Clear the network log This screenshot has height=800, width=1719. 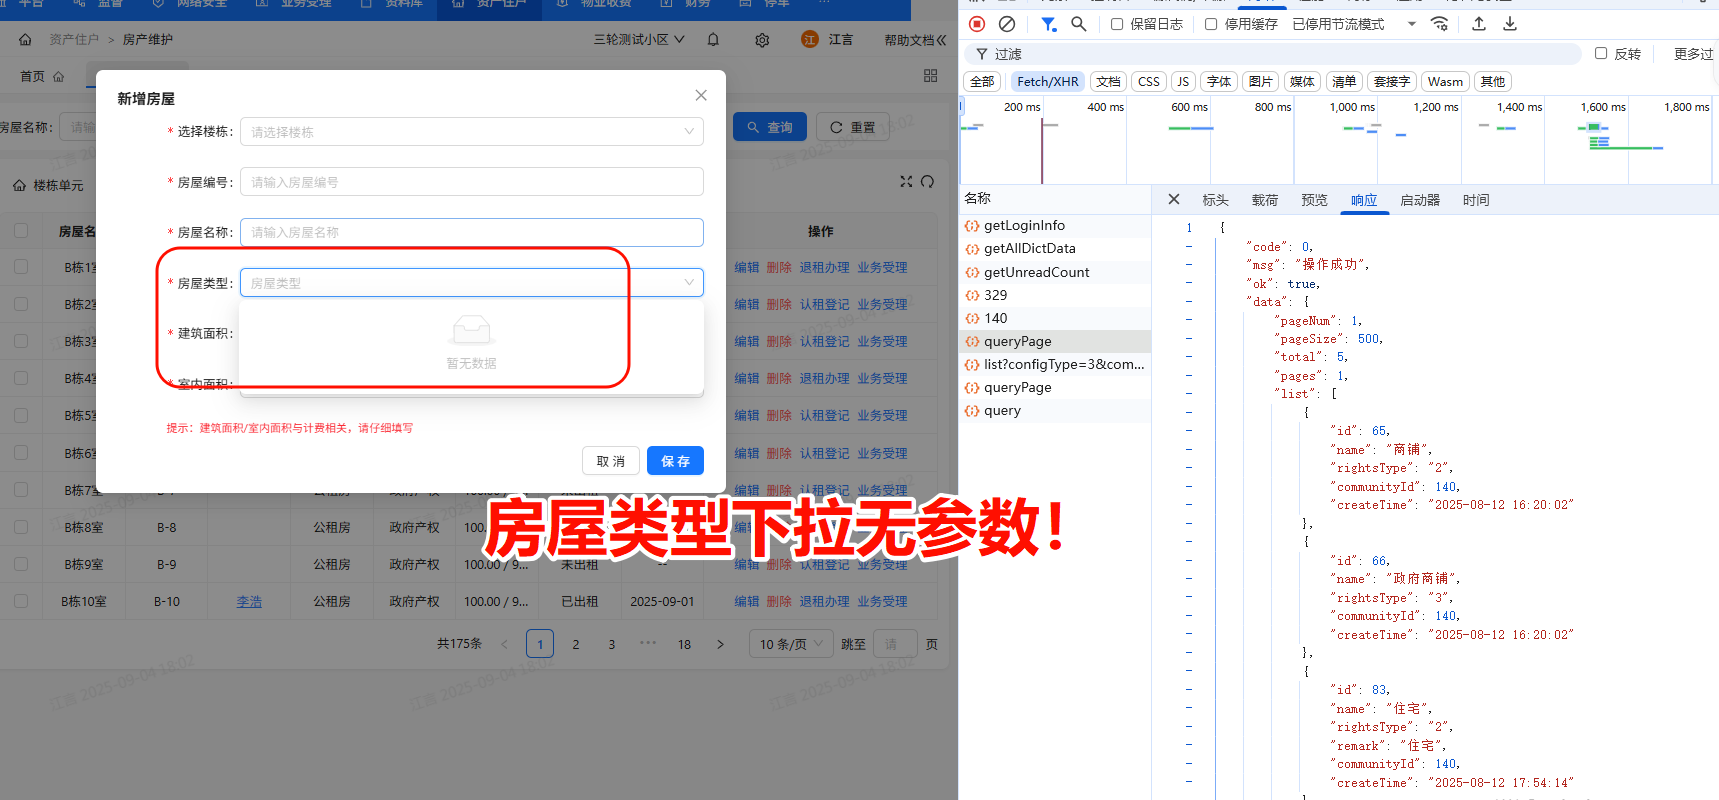1007,24
